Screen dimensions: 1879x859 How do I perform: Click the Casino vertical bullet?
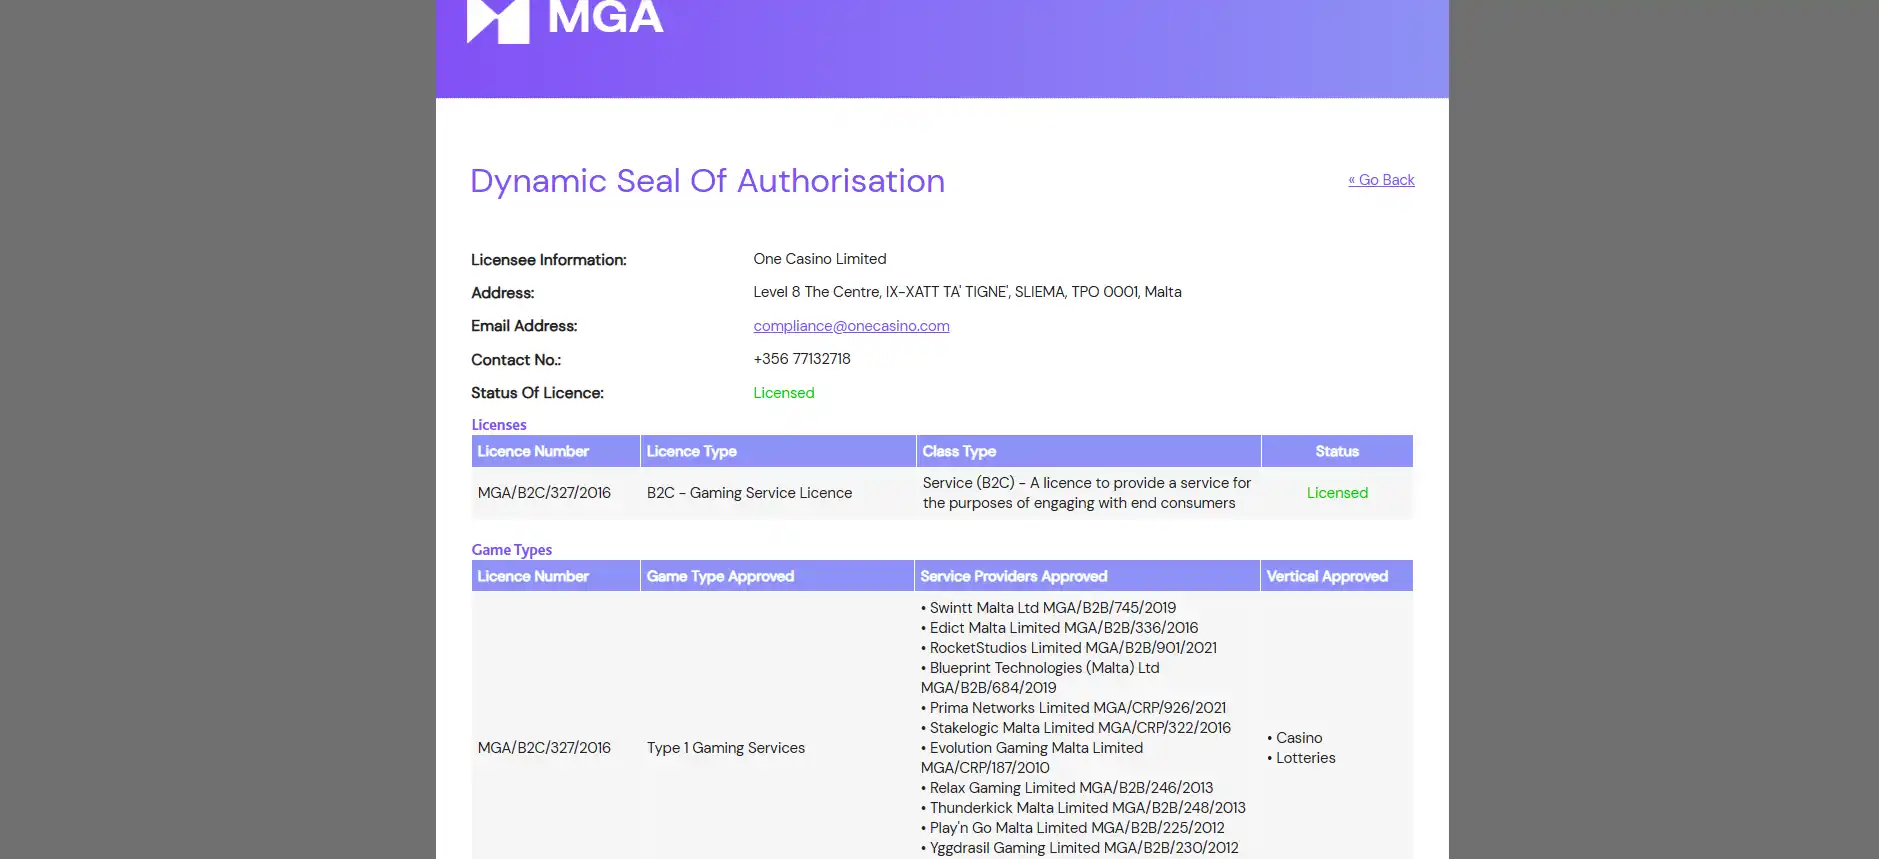coord(1294,738)
